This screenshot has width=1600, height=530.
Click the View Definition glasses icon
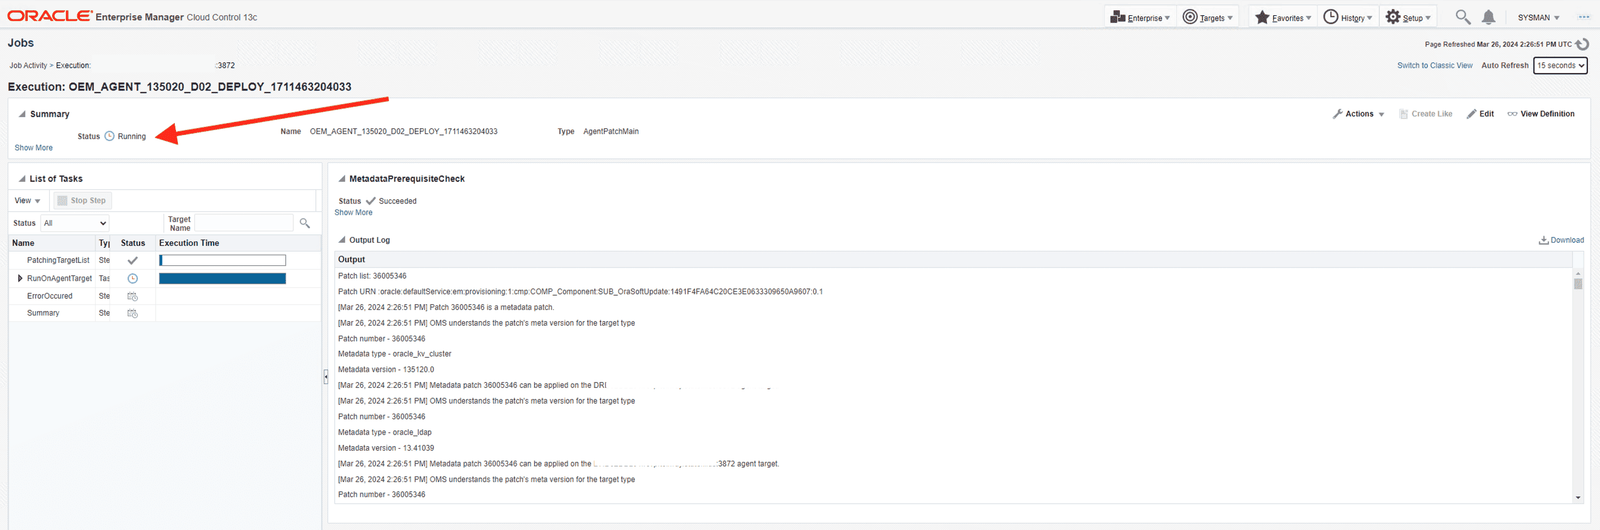tap(1512, 114)
